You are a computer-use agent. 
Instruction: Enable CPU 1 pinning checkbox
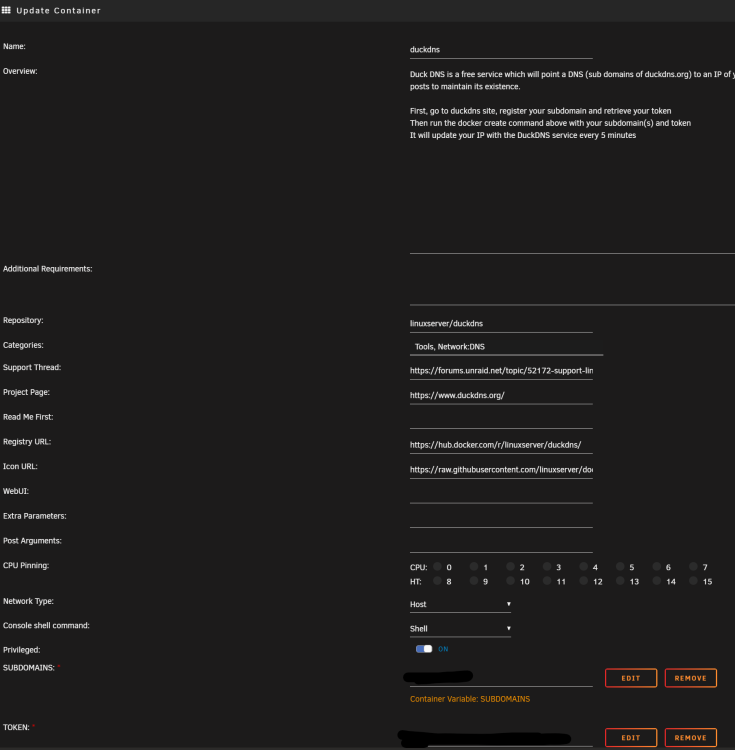(473, 566)
